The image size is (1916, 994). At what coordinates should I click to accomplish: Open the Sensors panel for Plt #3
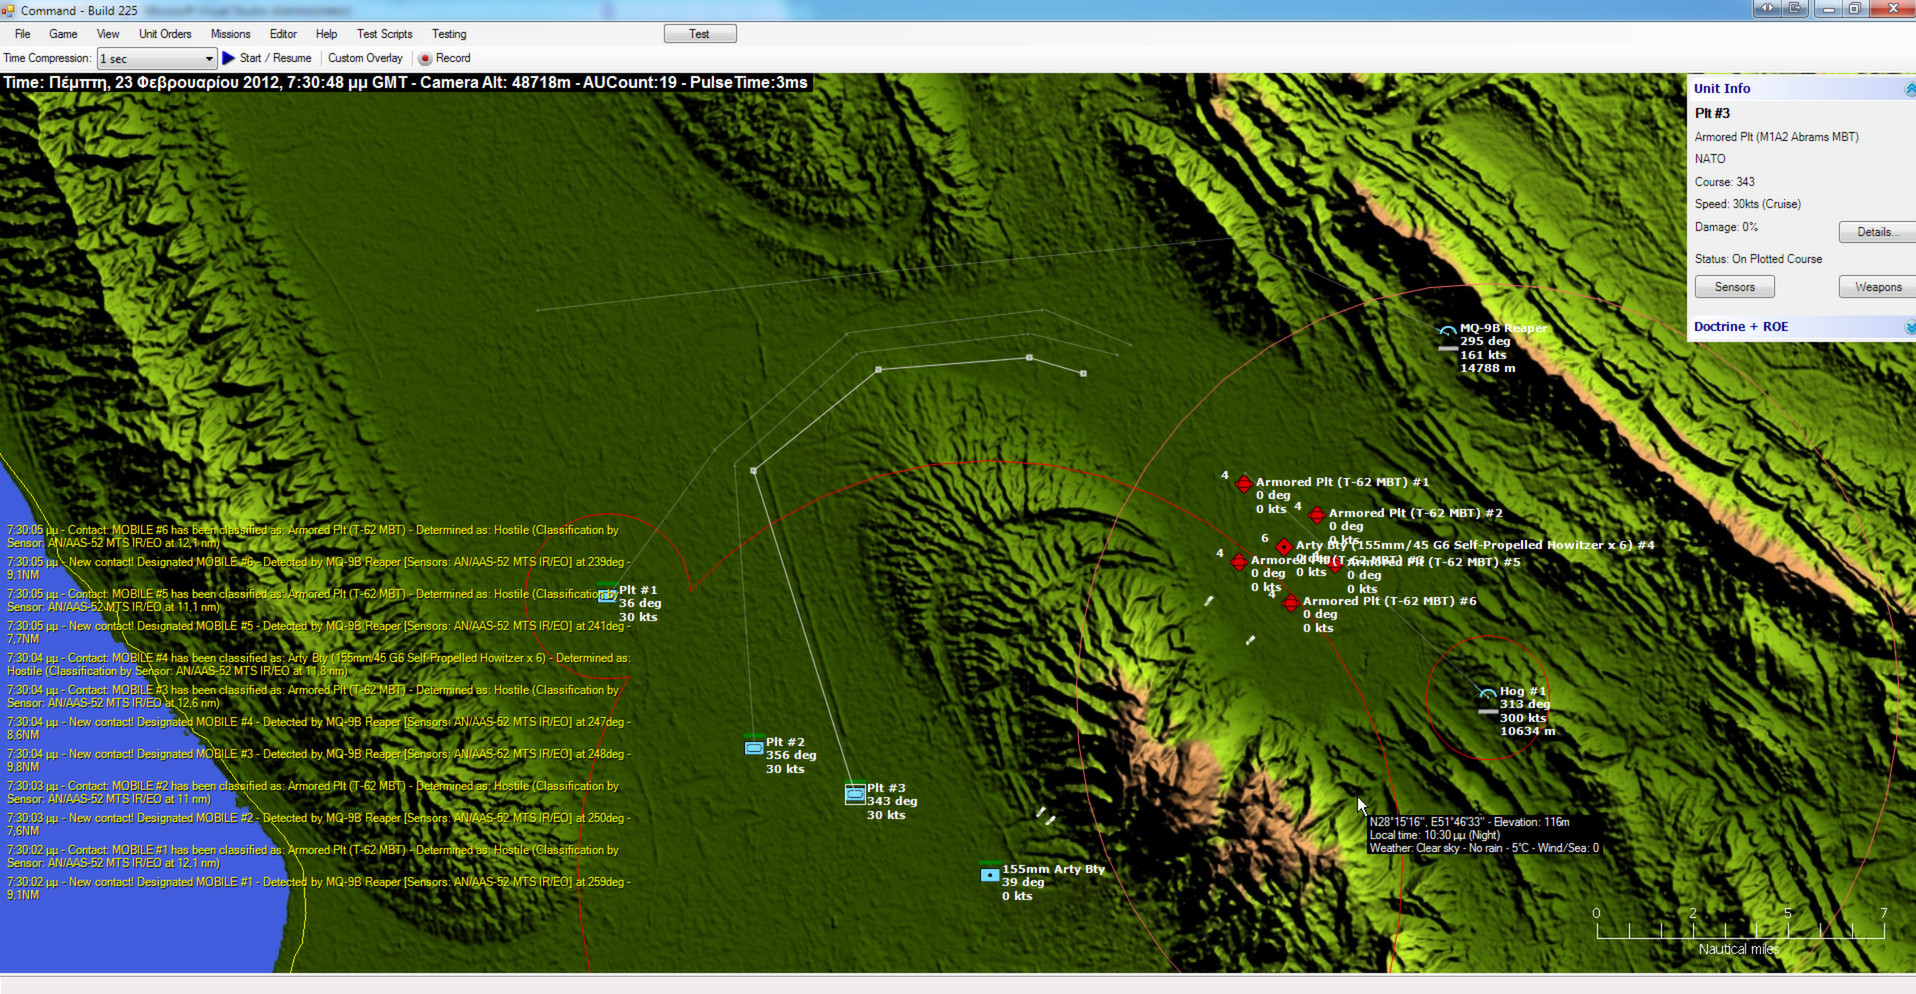(1733, 287)
